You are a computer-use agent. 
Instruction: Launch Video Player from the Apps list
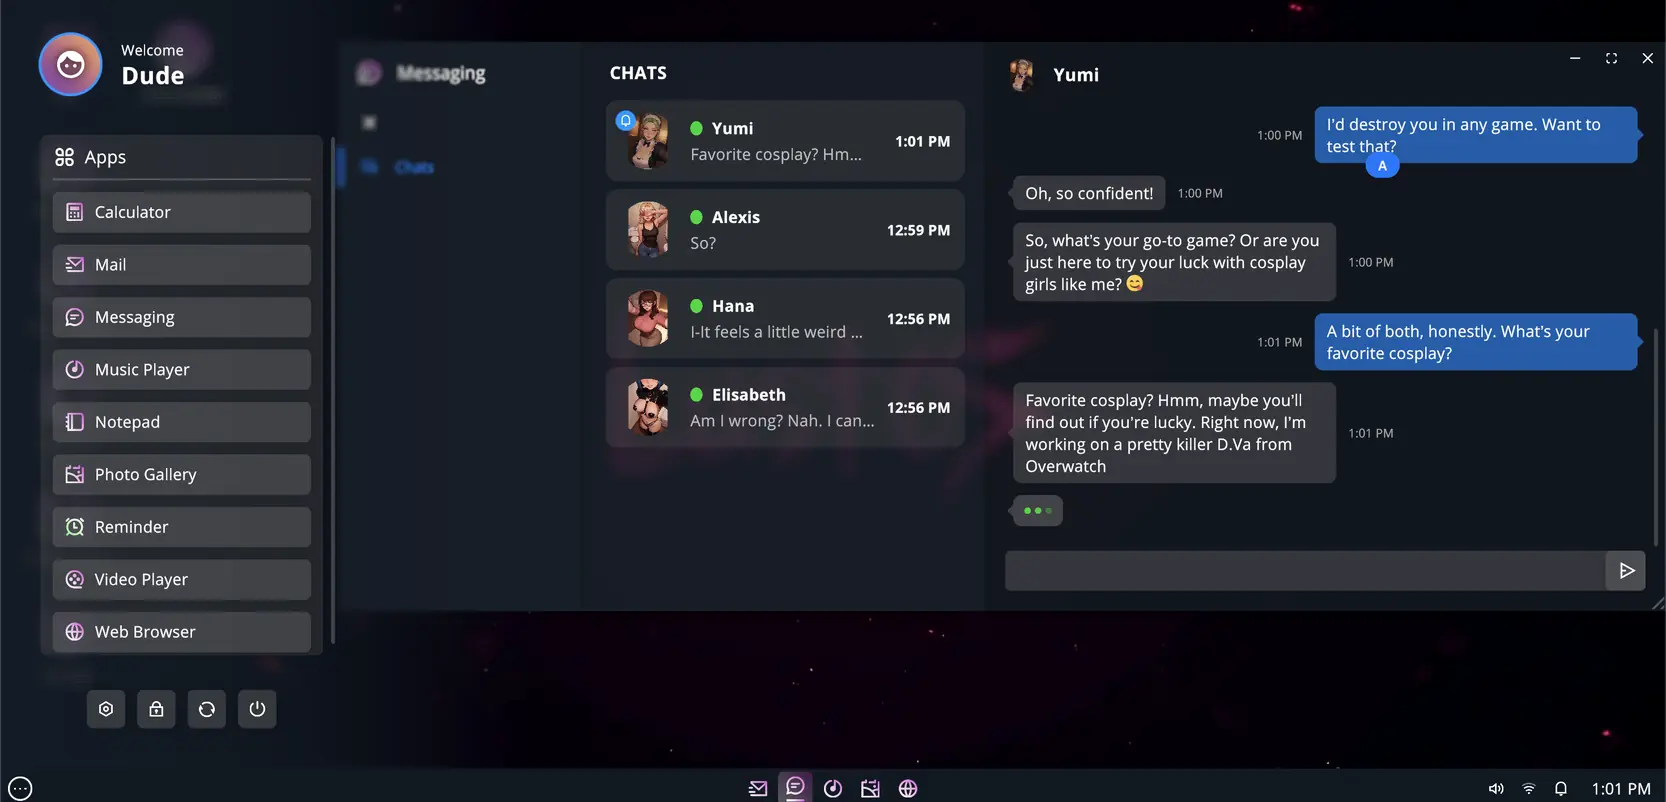point(182,579)
